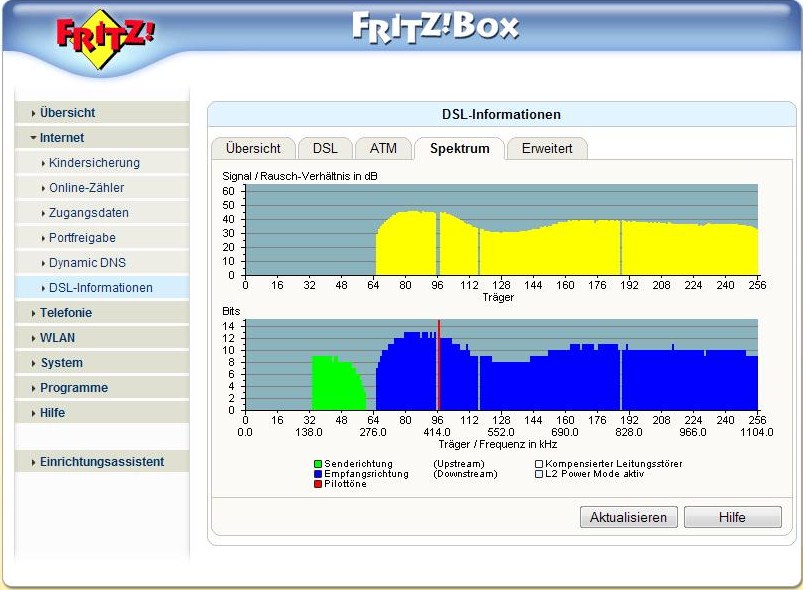The height and width of the screenshot is (590, 803).
Task: Click blue Empfangsrichtung legend swatch
Action: click(x=318, y=474)
